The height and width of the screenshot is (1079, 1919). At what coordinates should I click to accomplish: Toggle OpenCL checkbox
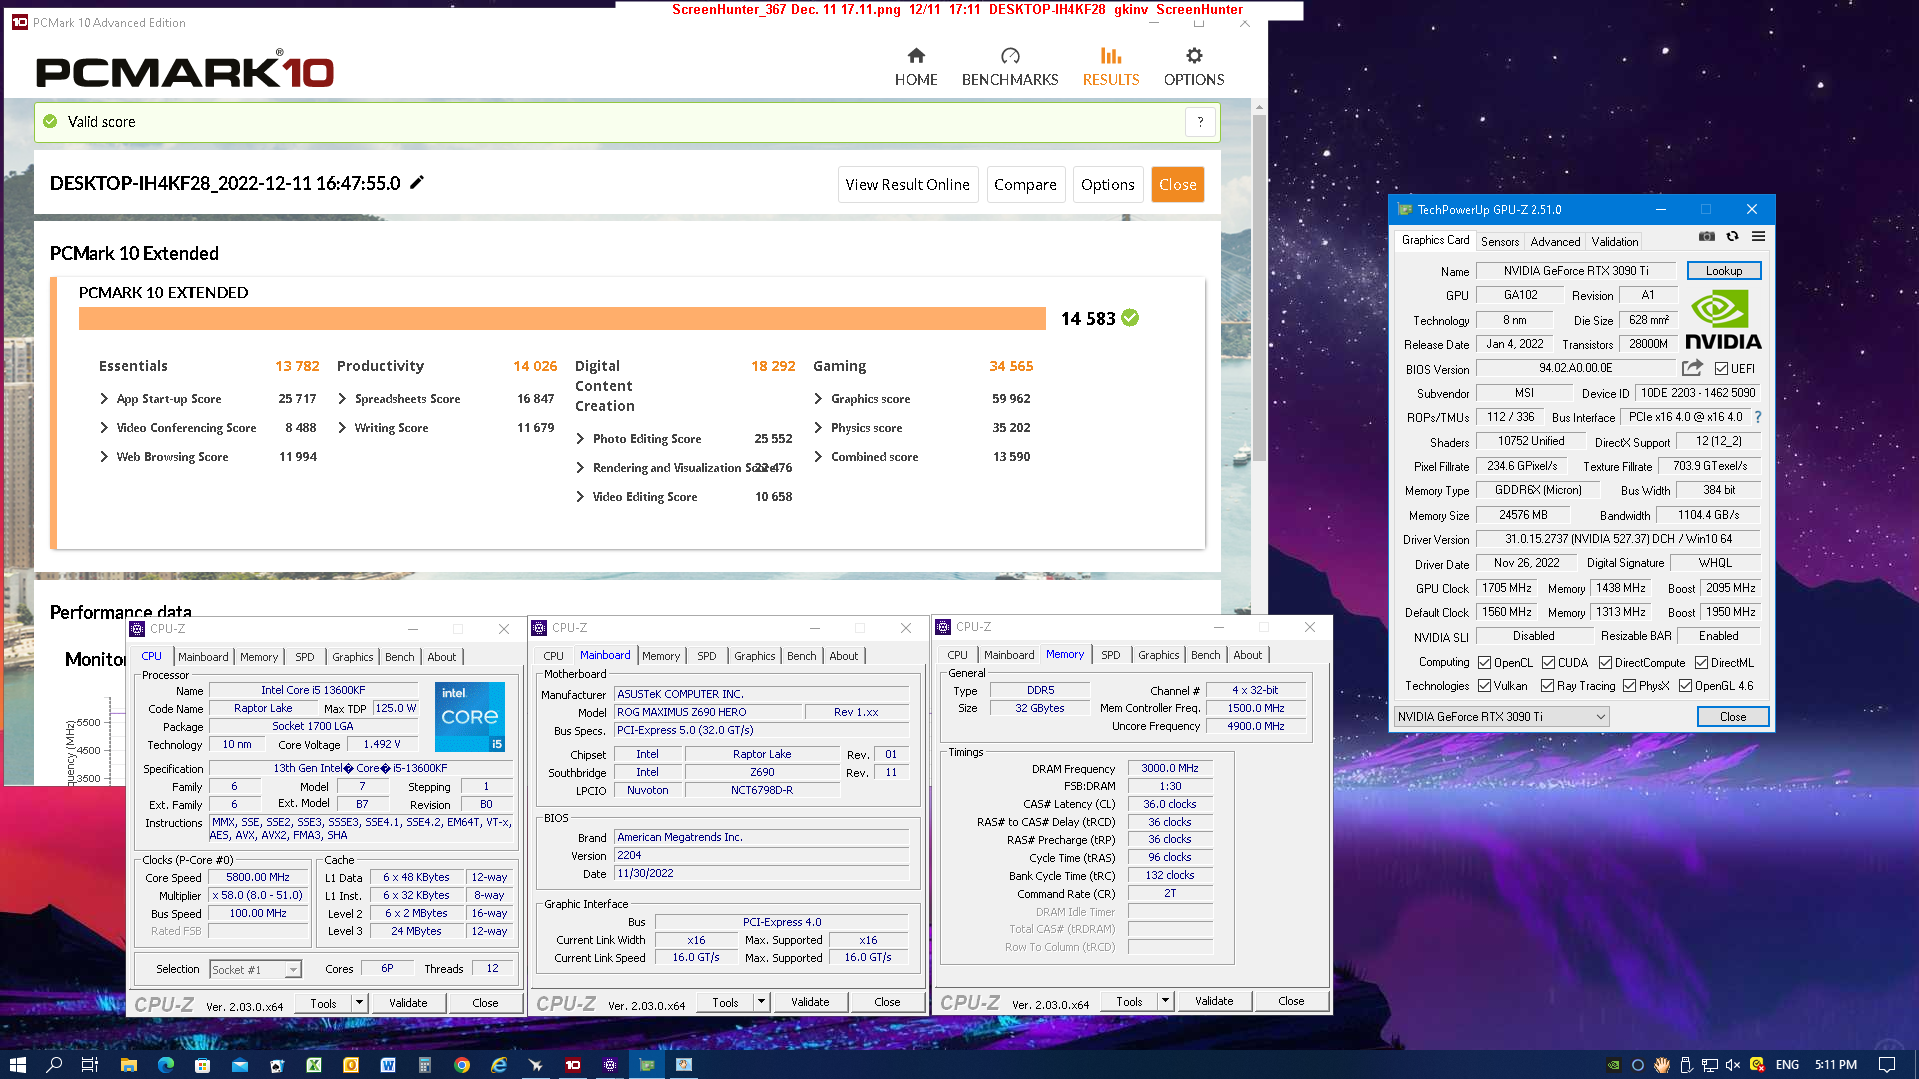1485,663
